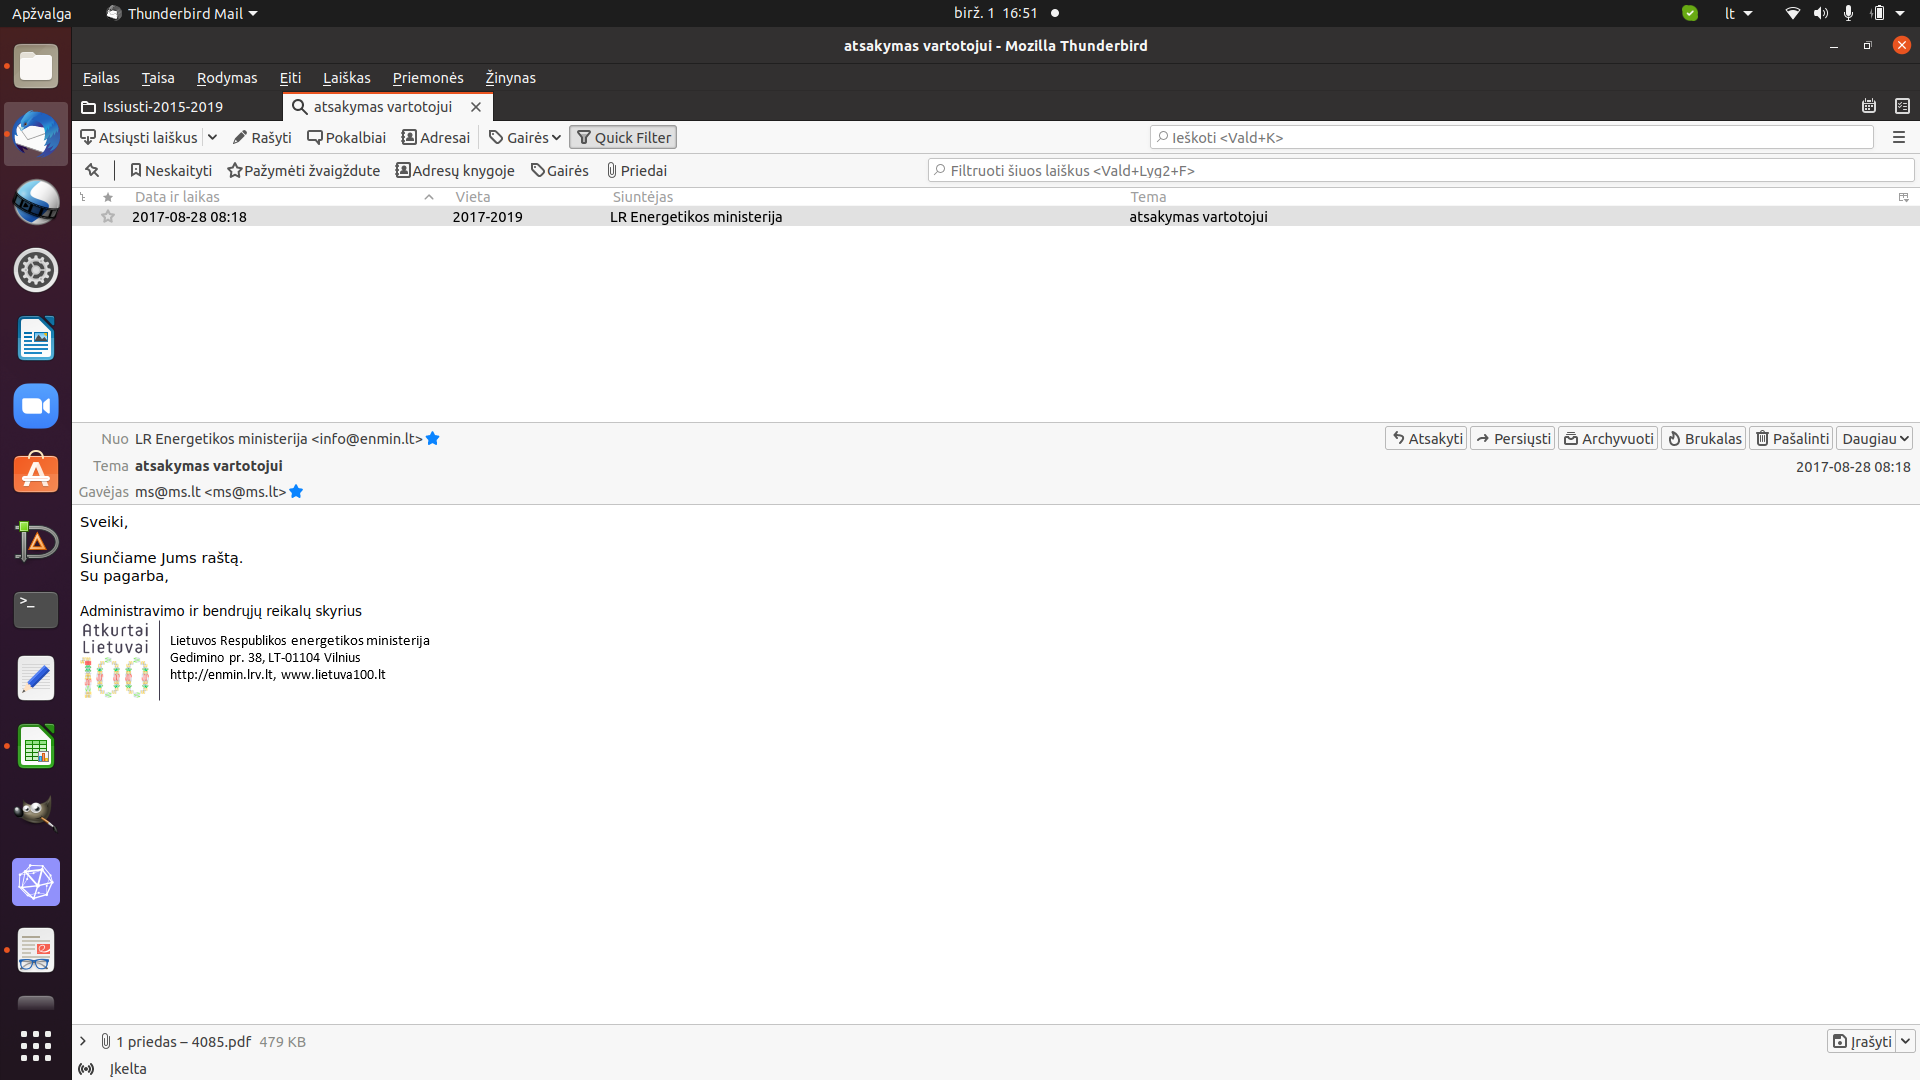This screenshot has height=1080, width=1920.
Task: Sort by the Tema column header
Action: pos(1508,197)
